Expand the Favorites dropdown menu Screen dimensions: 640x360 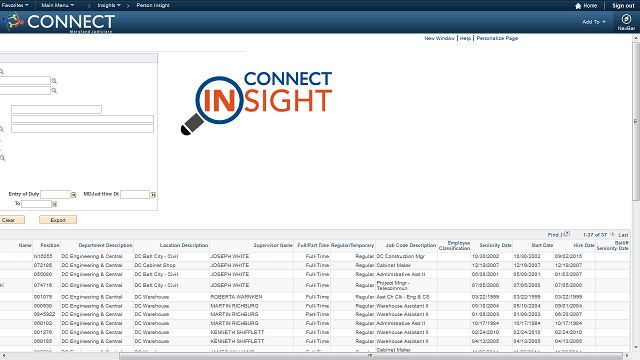point(15,5)
